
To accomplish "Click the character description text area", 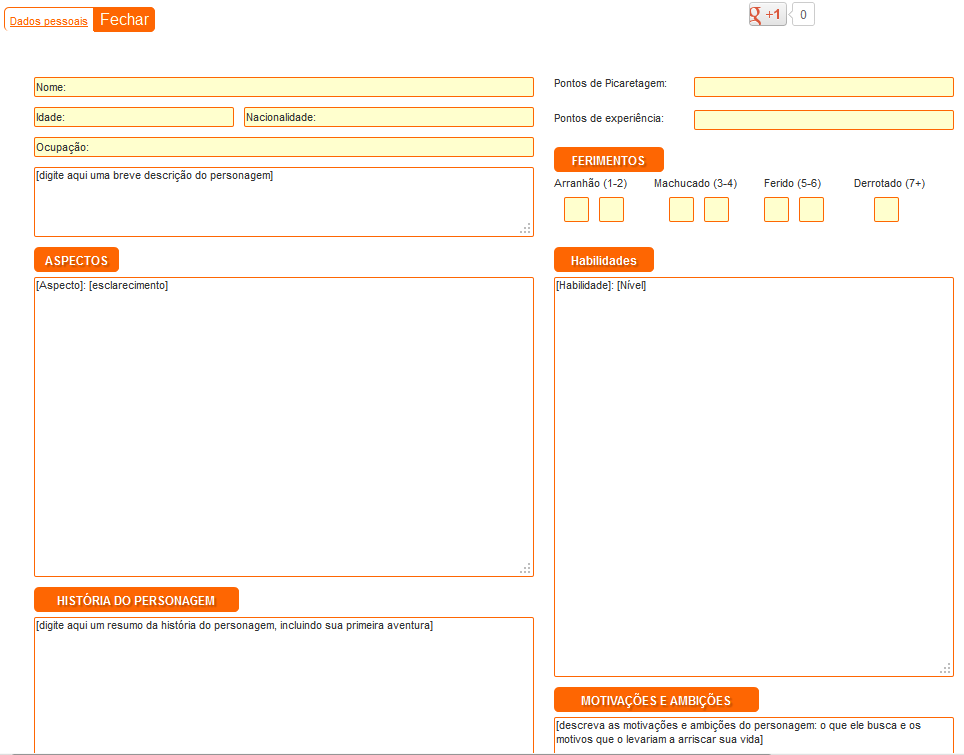I will pos(284,203).
